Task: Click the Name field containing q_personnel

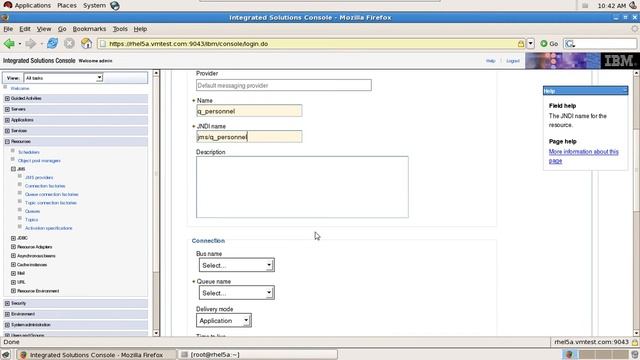Action: (249, 111)
